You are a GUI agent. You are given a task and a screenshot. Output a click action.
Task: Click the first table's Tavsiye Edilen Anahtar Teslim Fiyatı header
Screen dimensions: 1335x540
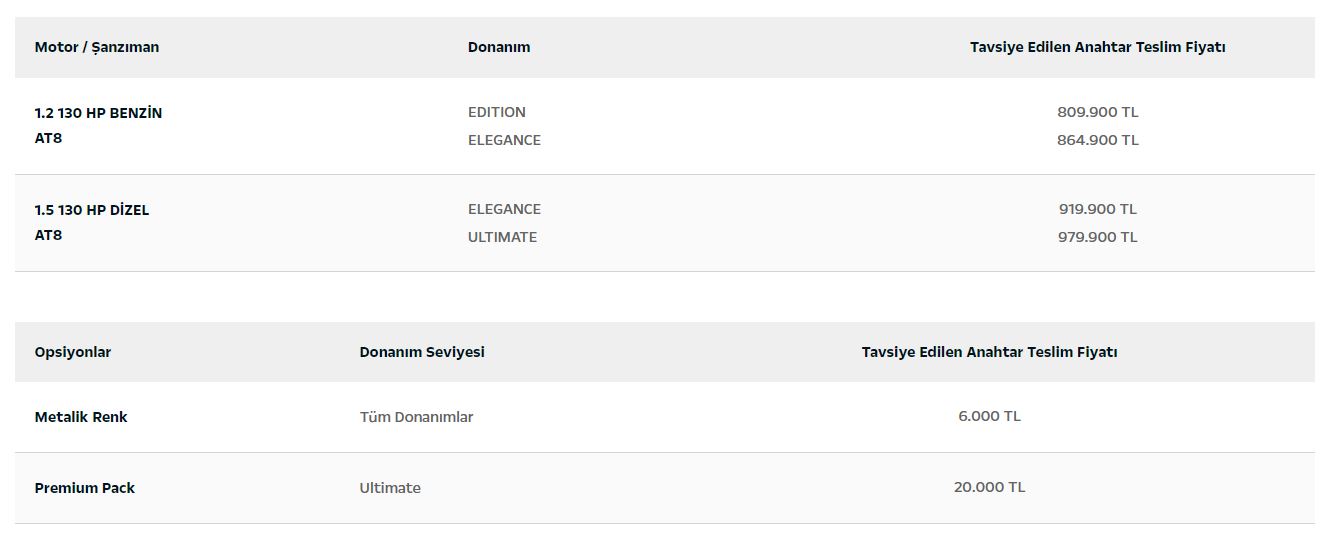(x=1098, y=47)
